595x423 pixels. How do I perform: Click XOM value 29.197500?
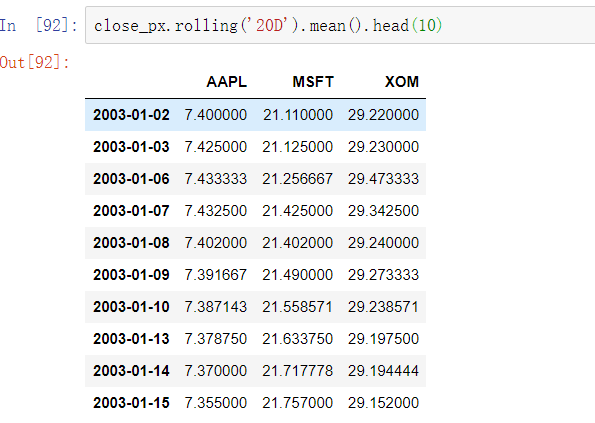383,339
